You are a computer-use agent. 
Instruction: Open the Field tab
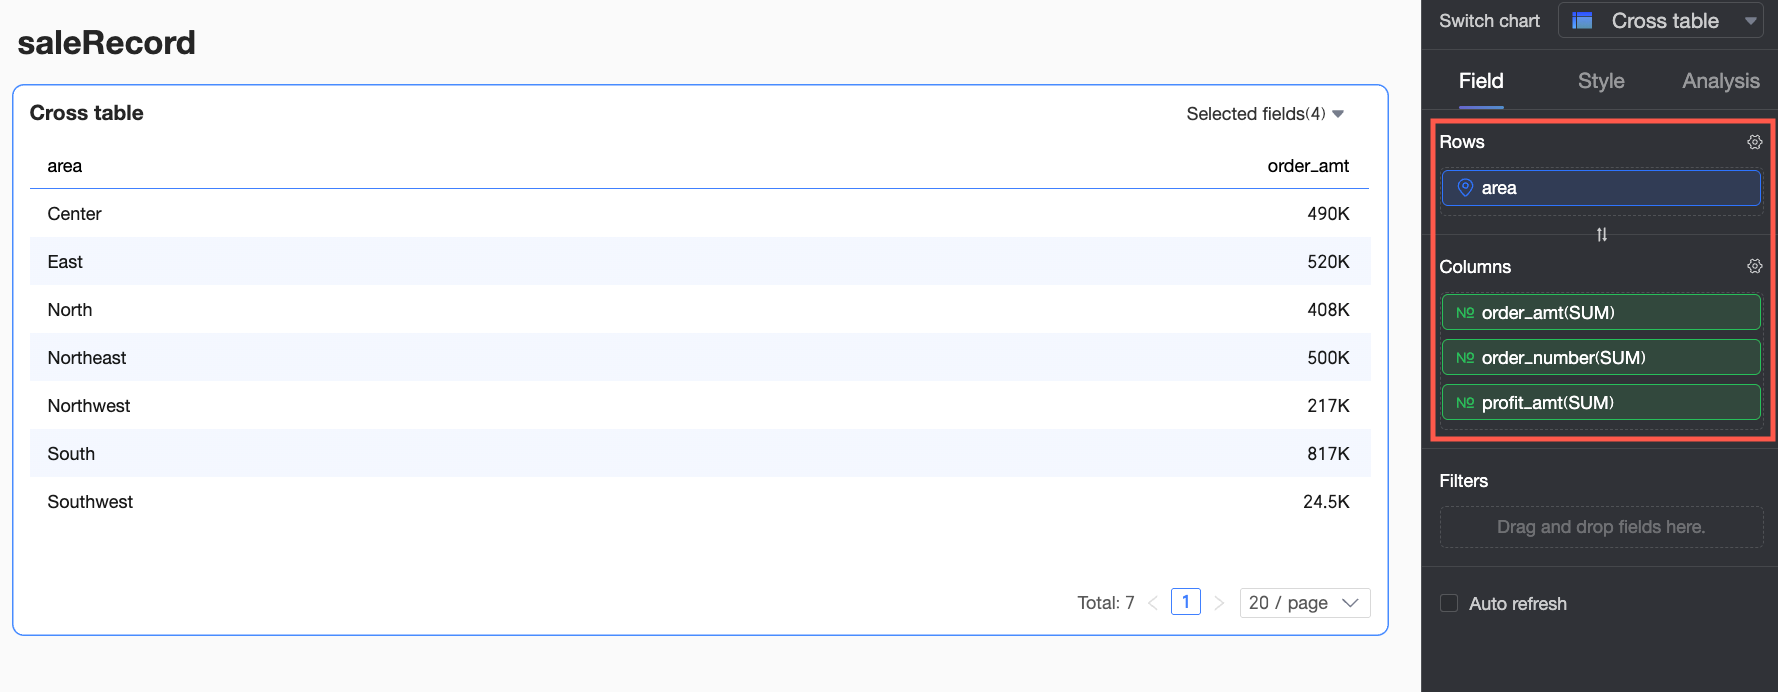point(1481,81)
